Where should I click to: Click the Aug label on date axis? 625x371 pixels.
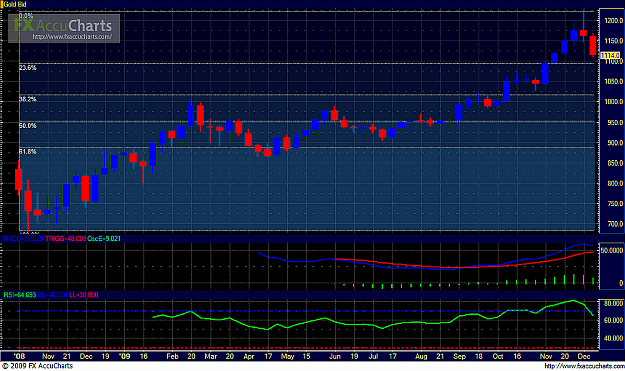click(x=421, y=356)
